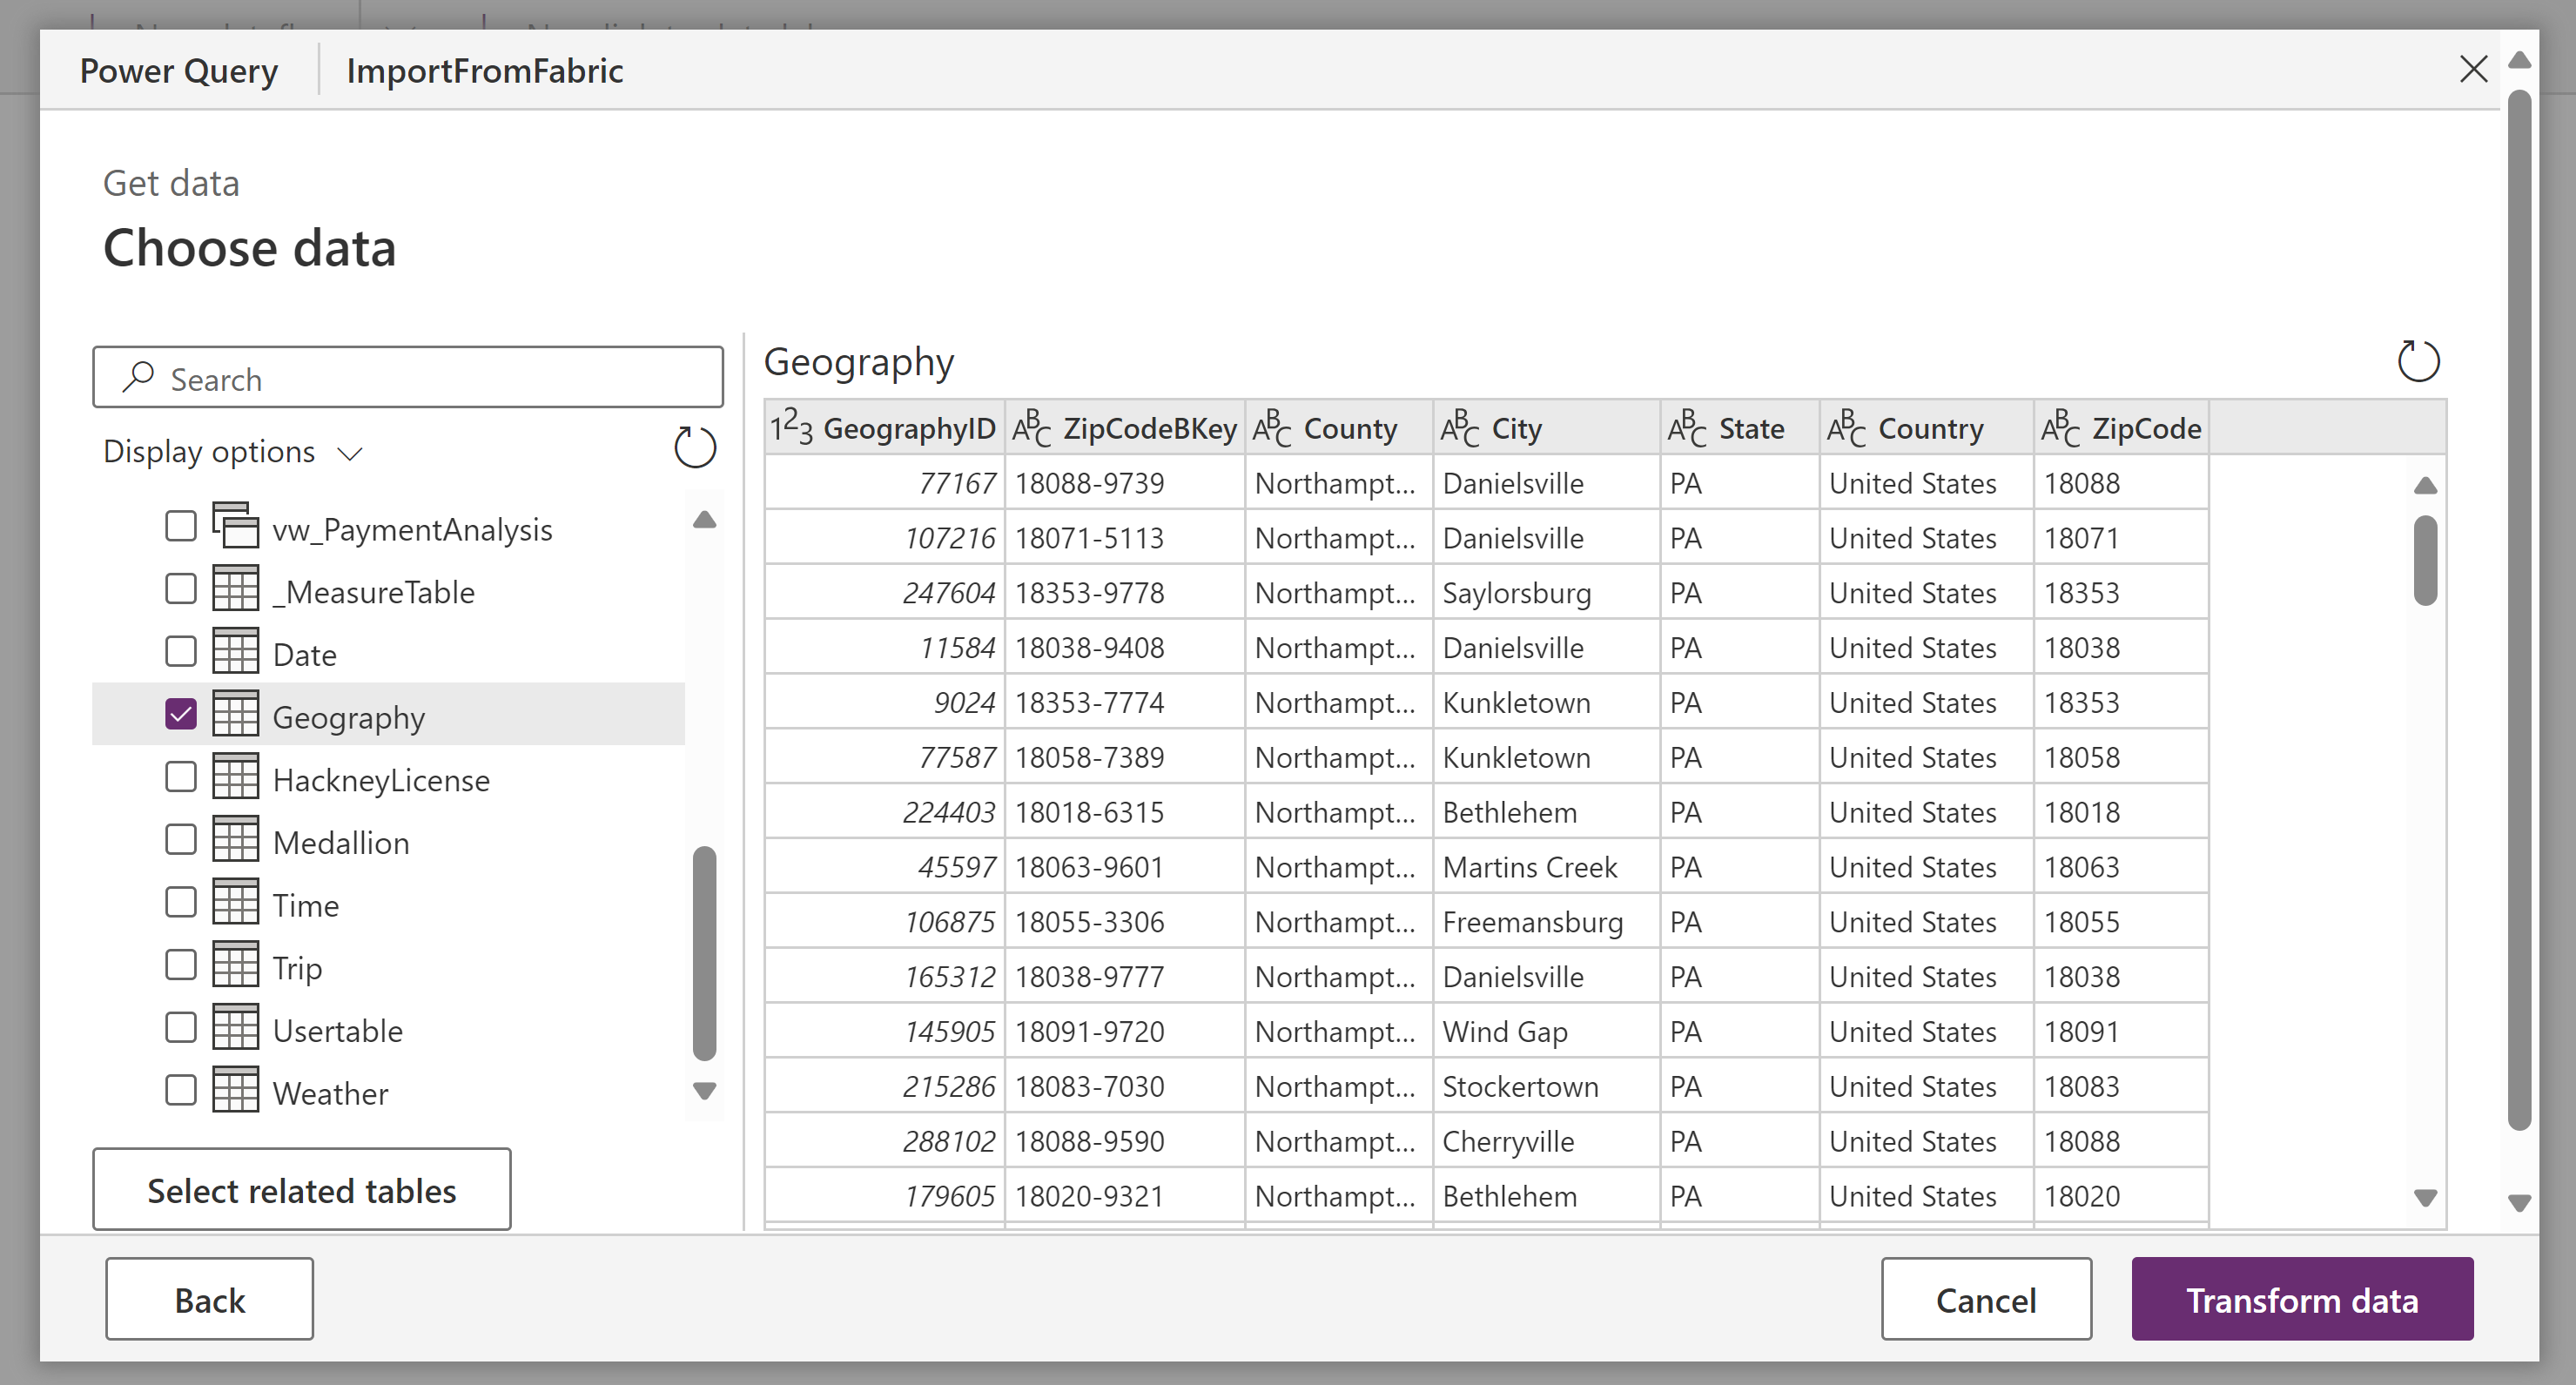This screenshot has height=1385, width=2576.
Task: Click the Power Query header label
Action: (x=180, y=70)
